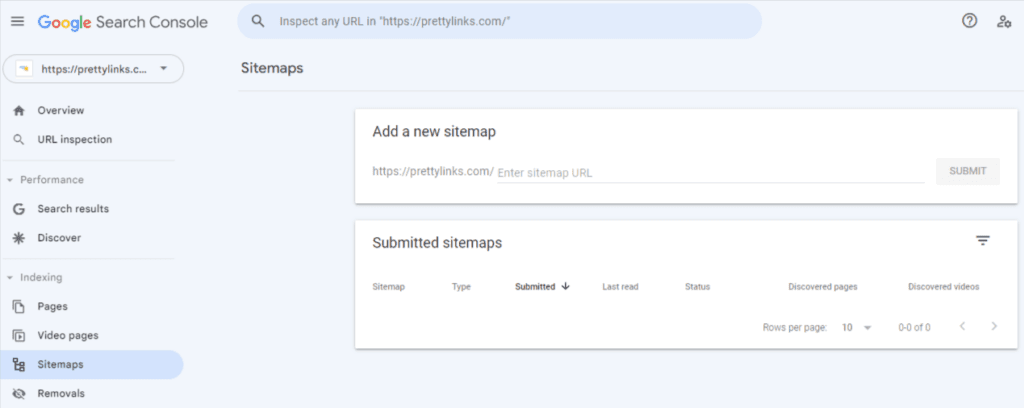Click the Submitted column sort arrow
The height and width of the screenshot is (408, 1024).
click(x=566, y=286)
